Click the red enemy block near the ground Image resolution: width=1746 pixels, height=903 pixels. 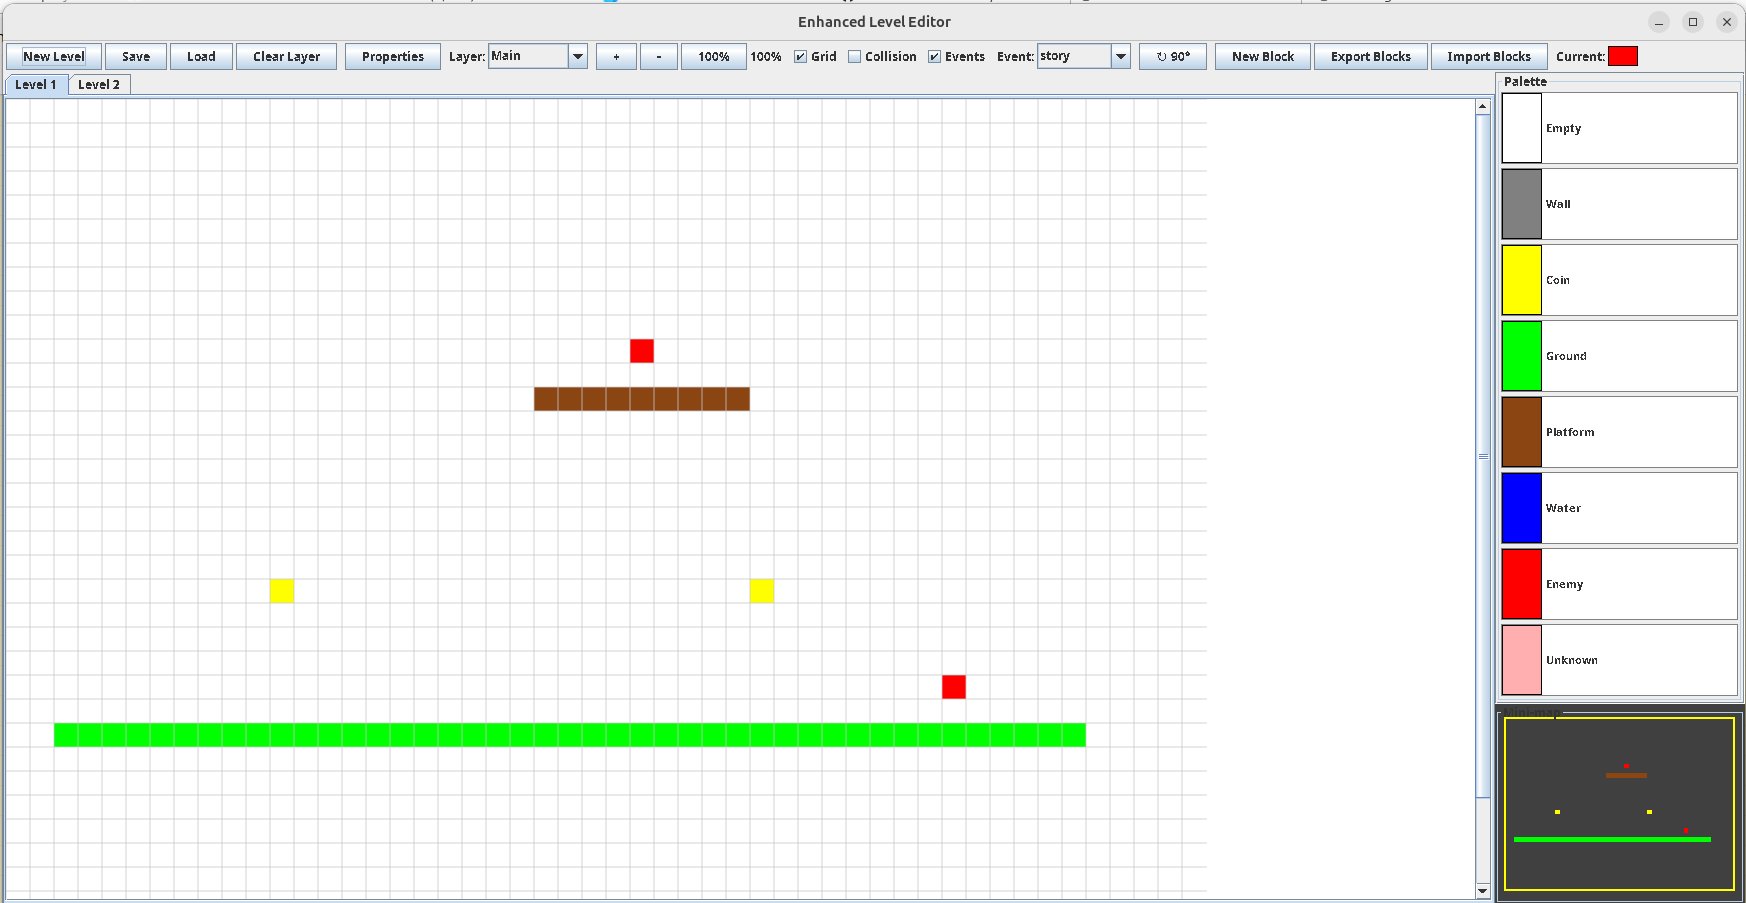point(954,687)
